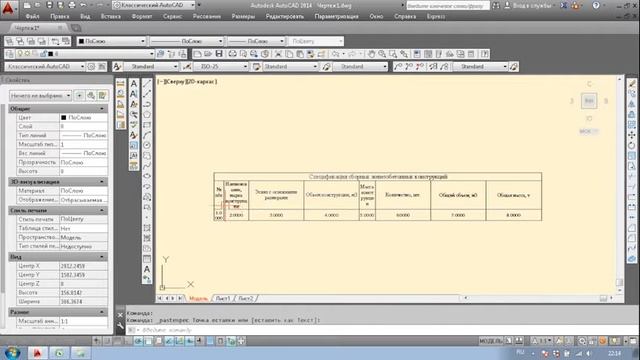Open the Color control ПоСлою dropdown
This screenshot has height=360, width=640.
point(111,41)
